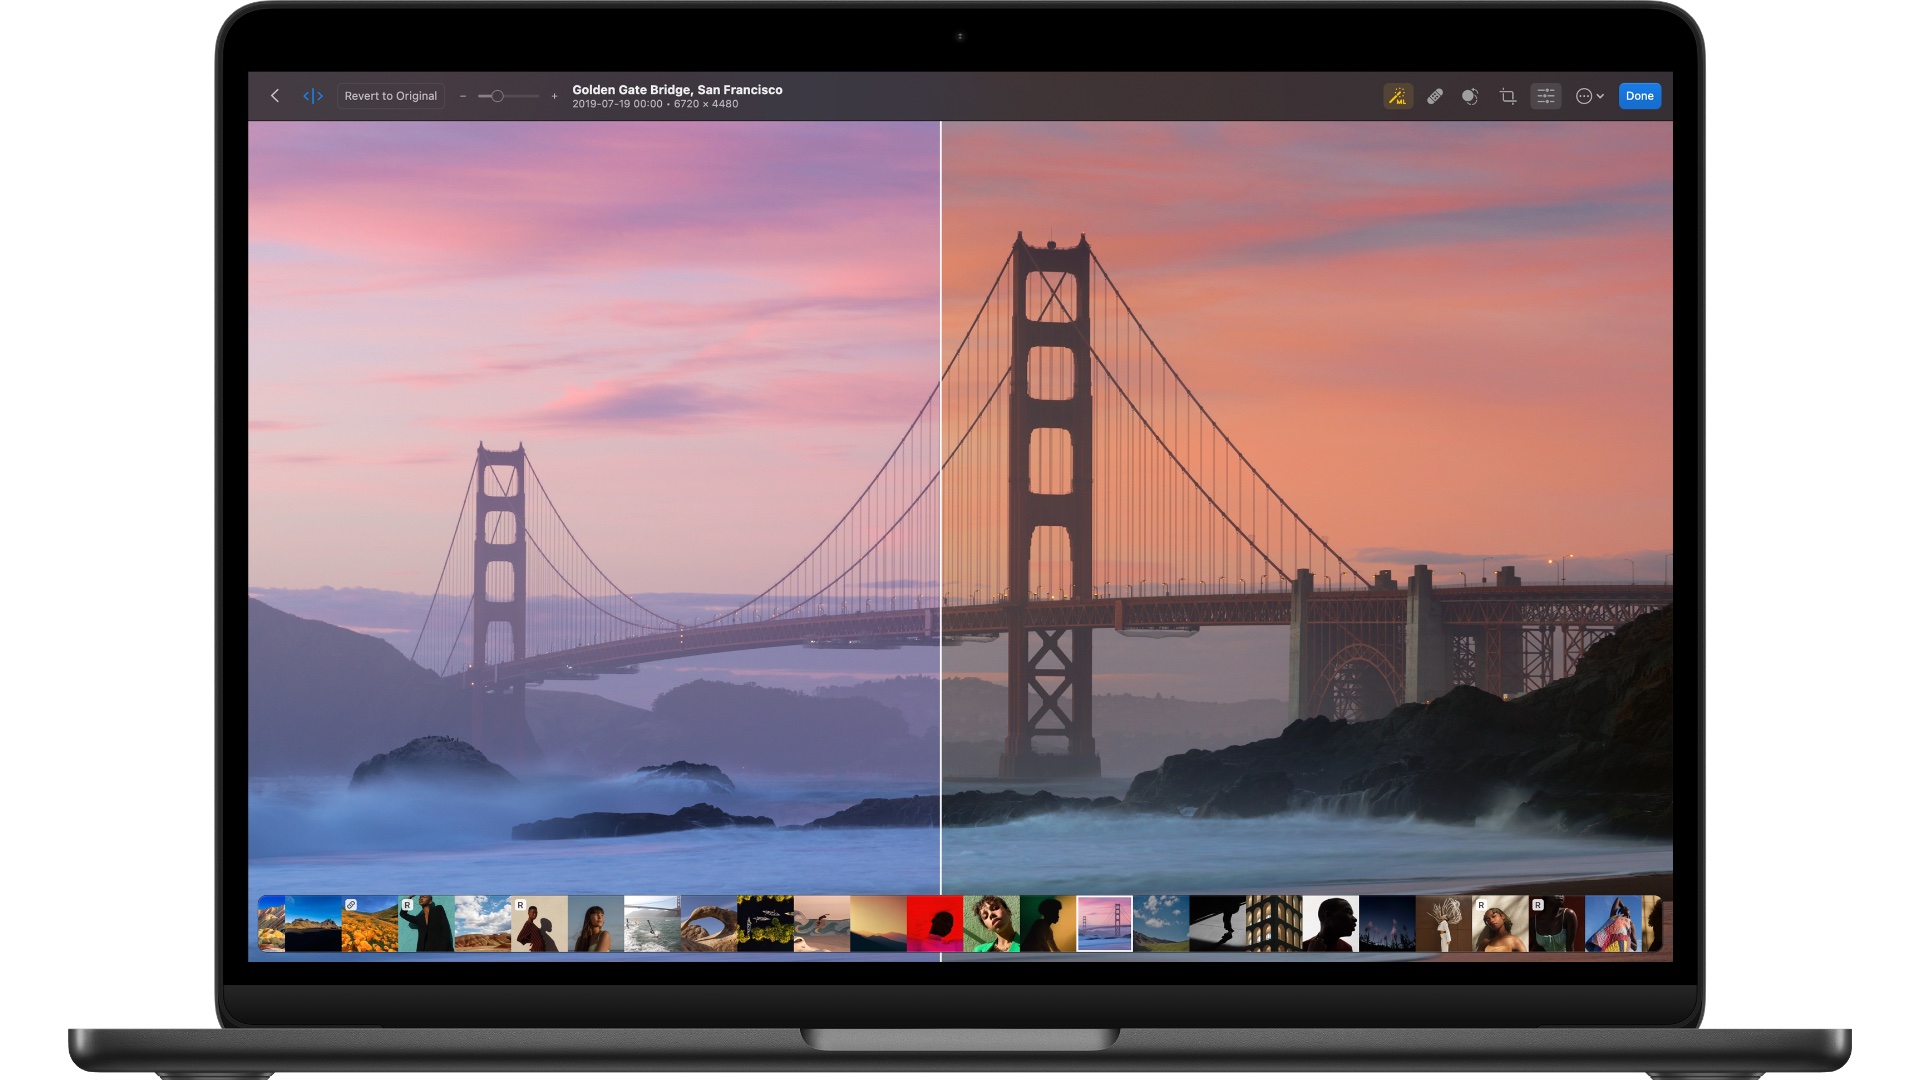Screen dimensions: 1920x1080
Task: Select thumbnail of person in black coat
Action: tap(426, 924)
